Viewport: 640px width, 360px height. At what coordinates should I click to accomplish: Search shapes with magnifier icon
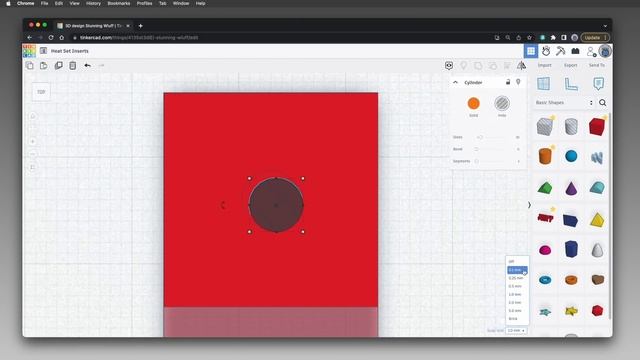click(602, 103)
